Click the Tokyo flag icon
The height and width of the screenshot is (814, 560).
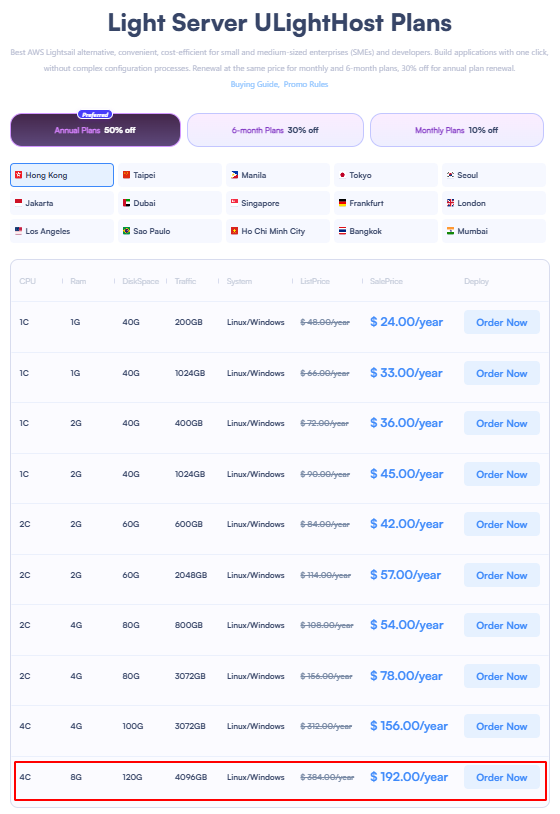pos(343,175)
